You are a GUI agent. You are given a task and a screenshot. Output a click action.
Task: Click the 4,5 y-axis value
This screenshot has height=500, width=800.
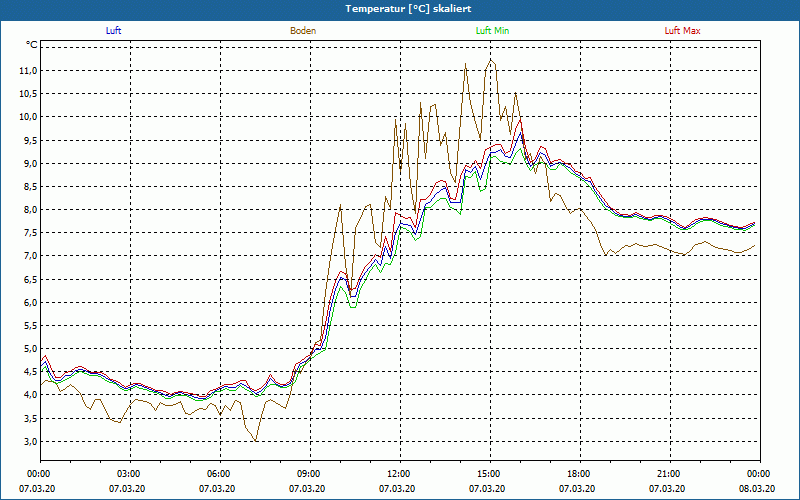point(30,372)
